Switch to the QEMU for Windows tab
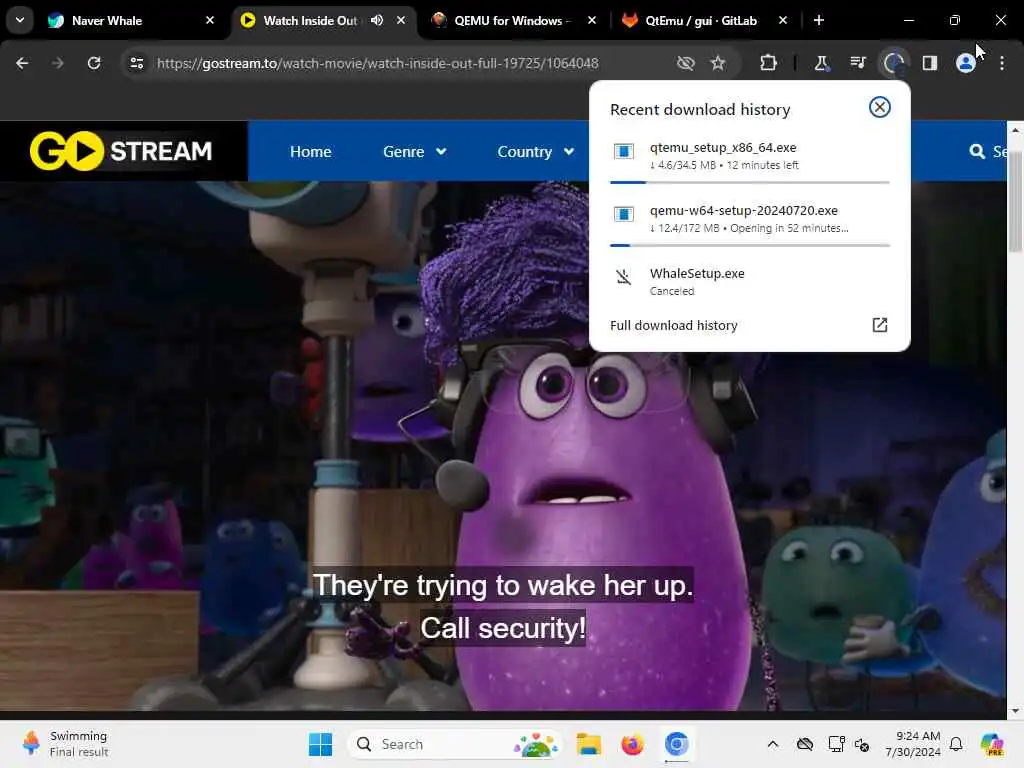 512,21
